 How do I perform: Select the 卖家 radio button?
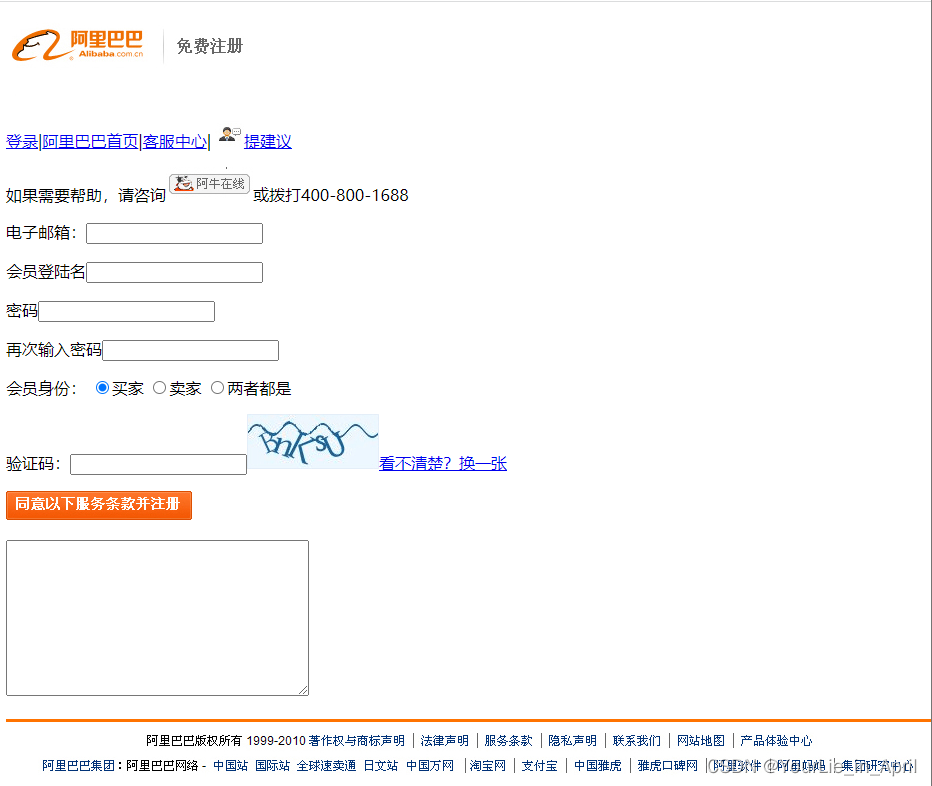pos(159,388)
